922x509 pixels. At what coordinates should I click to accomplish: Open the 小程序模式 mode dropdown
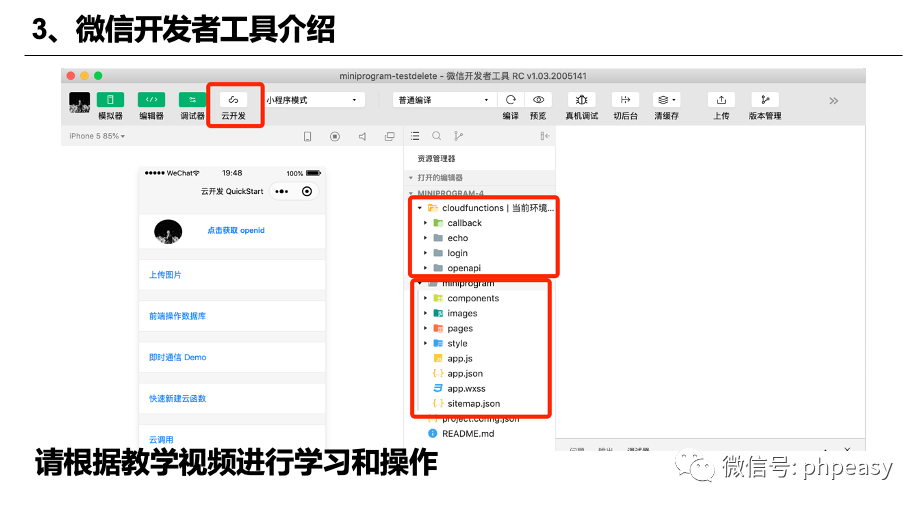315,100
